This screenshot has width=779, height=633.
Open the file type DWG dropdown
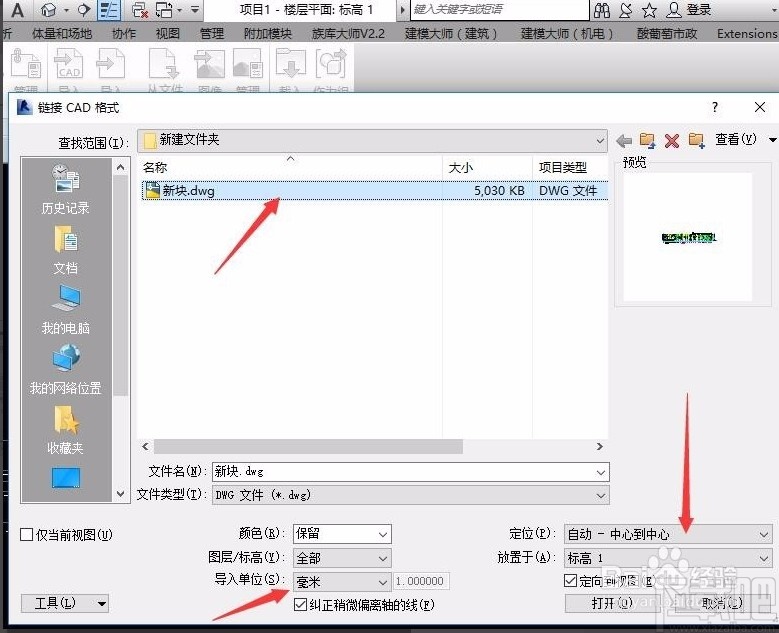point(411,495)
